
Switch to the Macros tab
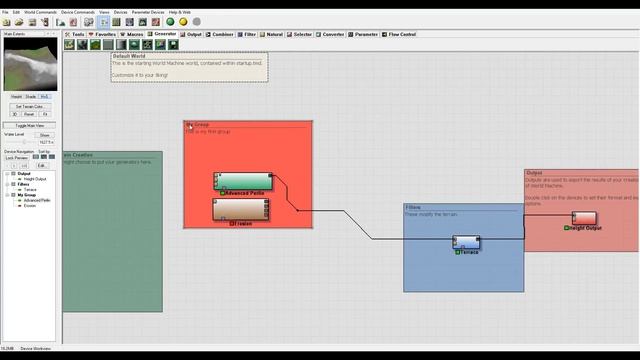[132, 35]
